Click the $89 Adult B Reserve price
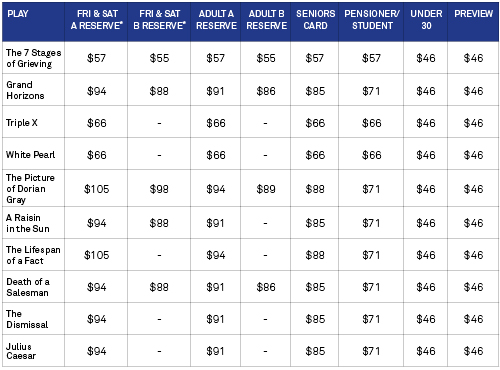Viewport: 500px width, 370px height. (266, 189)
